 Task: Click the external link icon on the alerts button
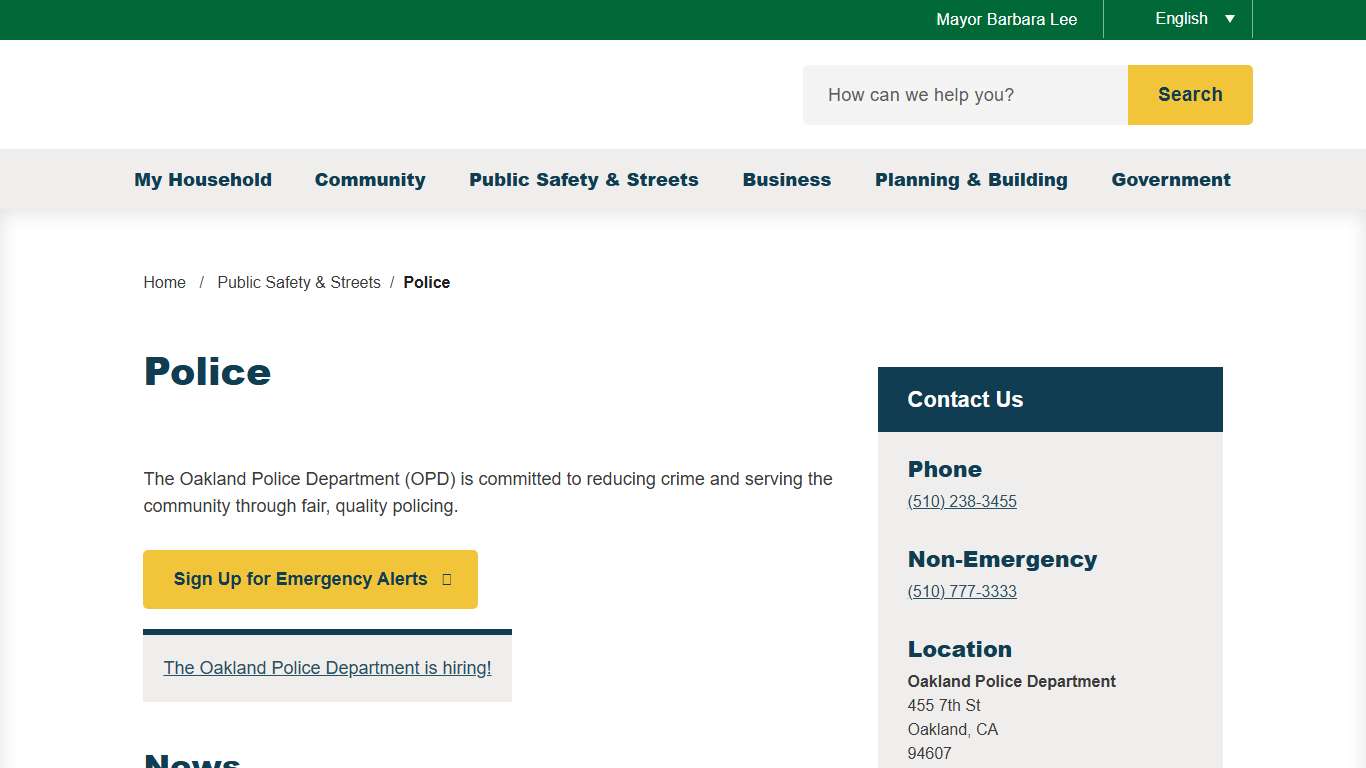447,580
